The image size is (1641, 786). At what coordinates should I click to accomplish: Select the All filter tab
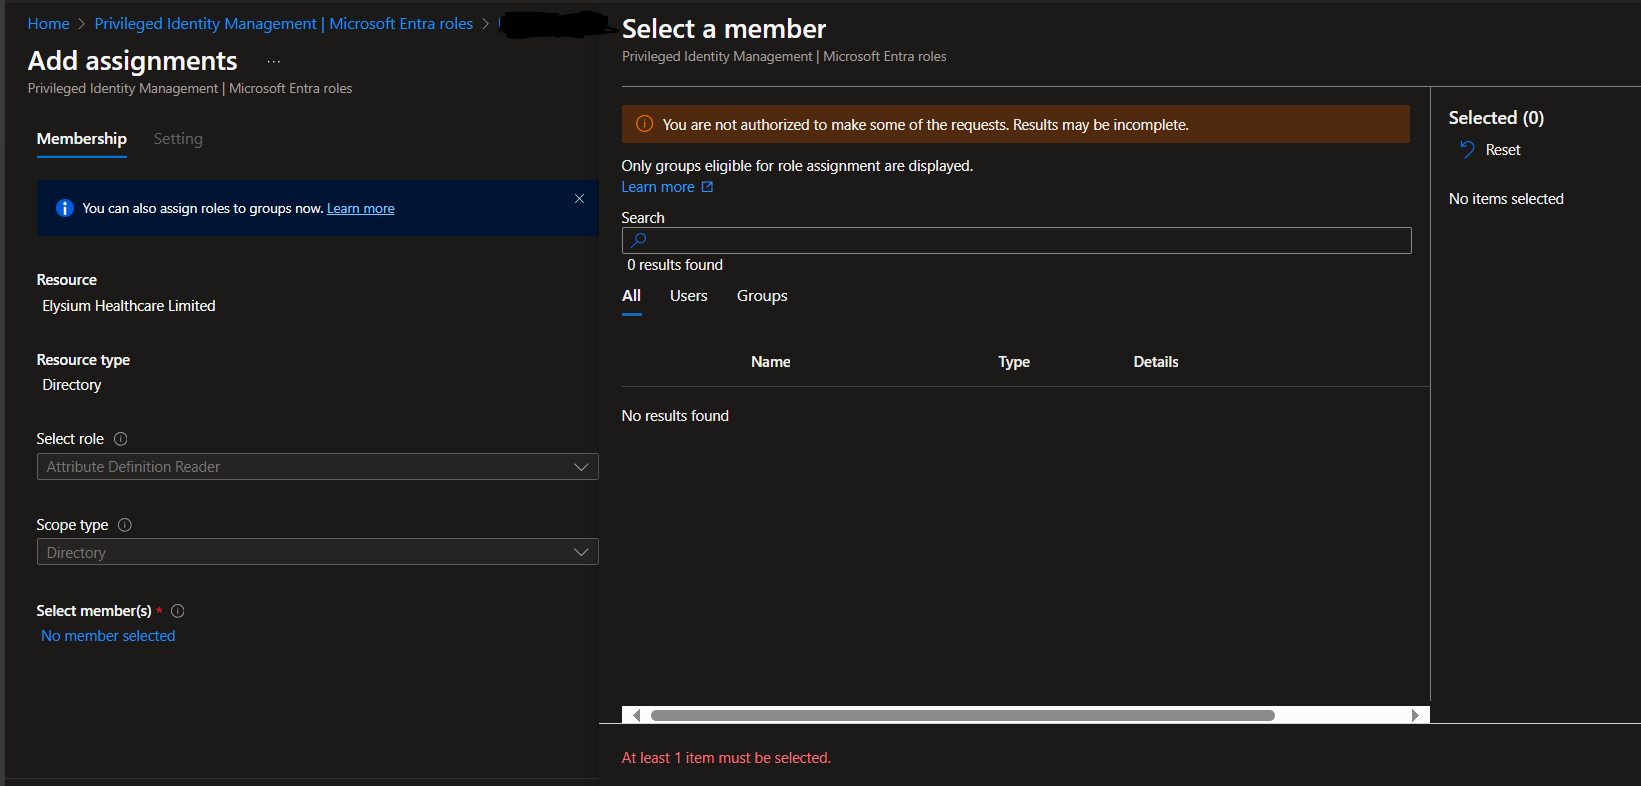[x=632, y=296]
